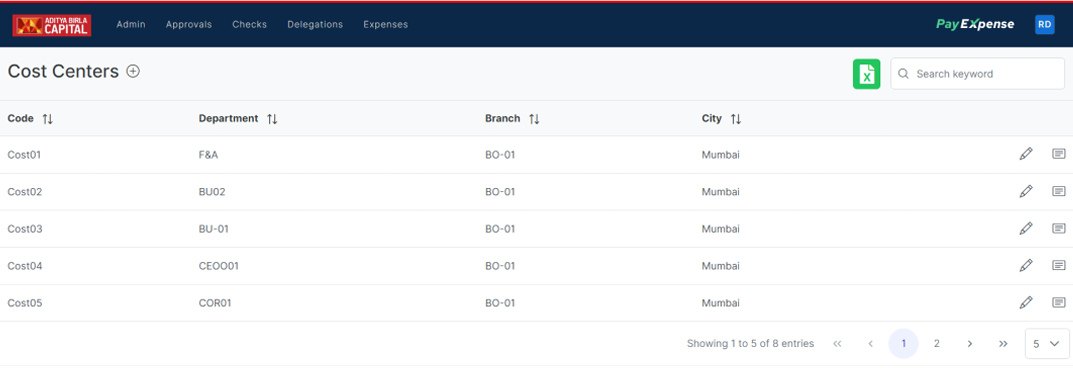Open the Admin menu
This screenshot has height=375, width=1073.
131,25
